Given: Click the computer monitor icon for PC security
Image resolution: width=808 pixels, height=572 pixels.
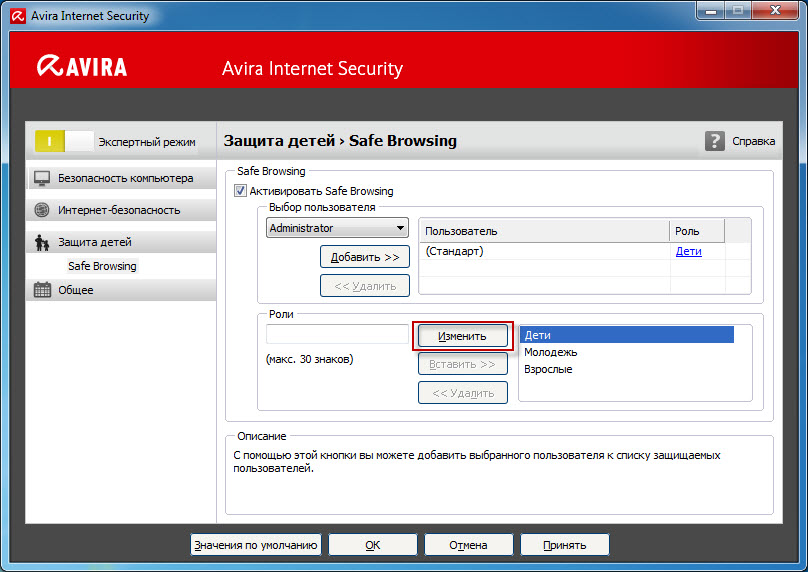Looking at the screenshot, I should tap(42, 178).
